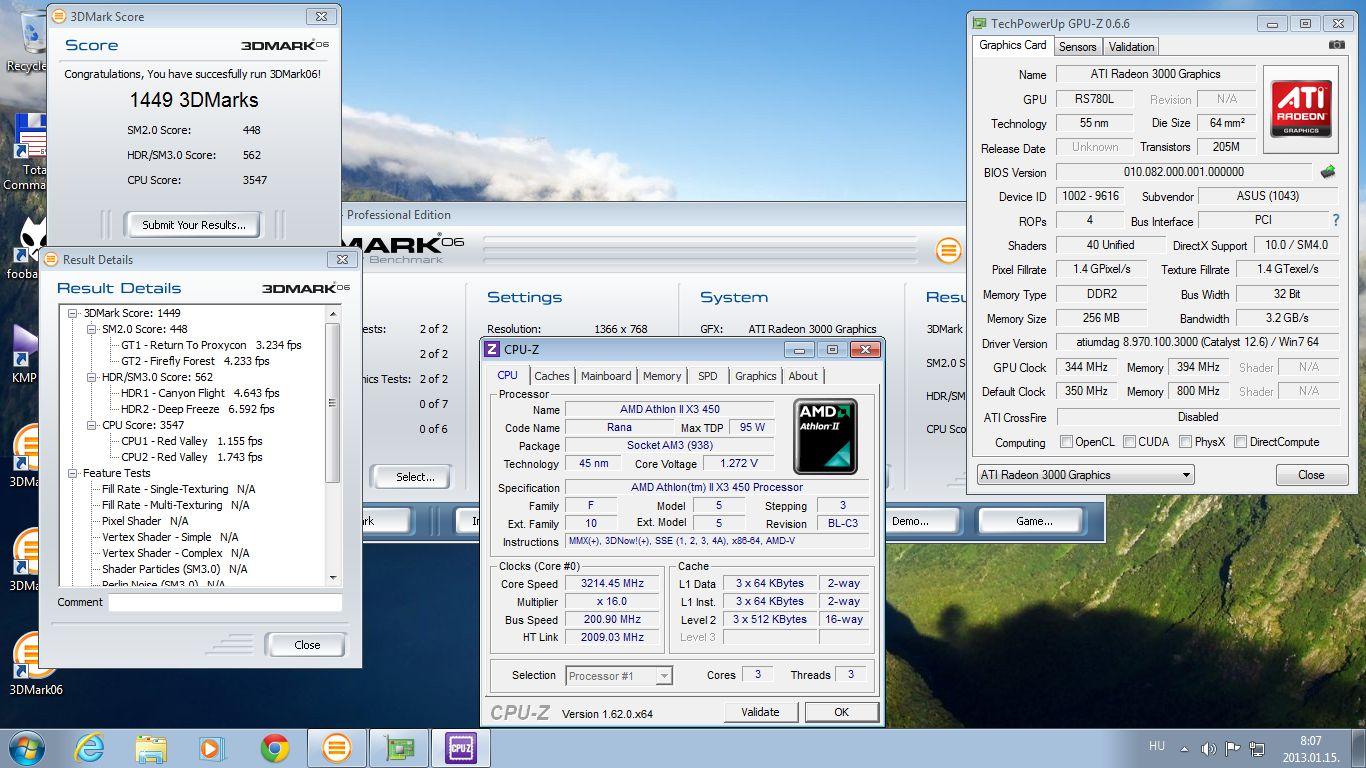This screenshot has height=768, width=1366.
Task: Launch Internet Explorer from taskbar
Action: click(x=89, y=747)
